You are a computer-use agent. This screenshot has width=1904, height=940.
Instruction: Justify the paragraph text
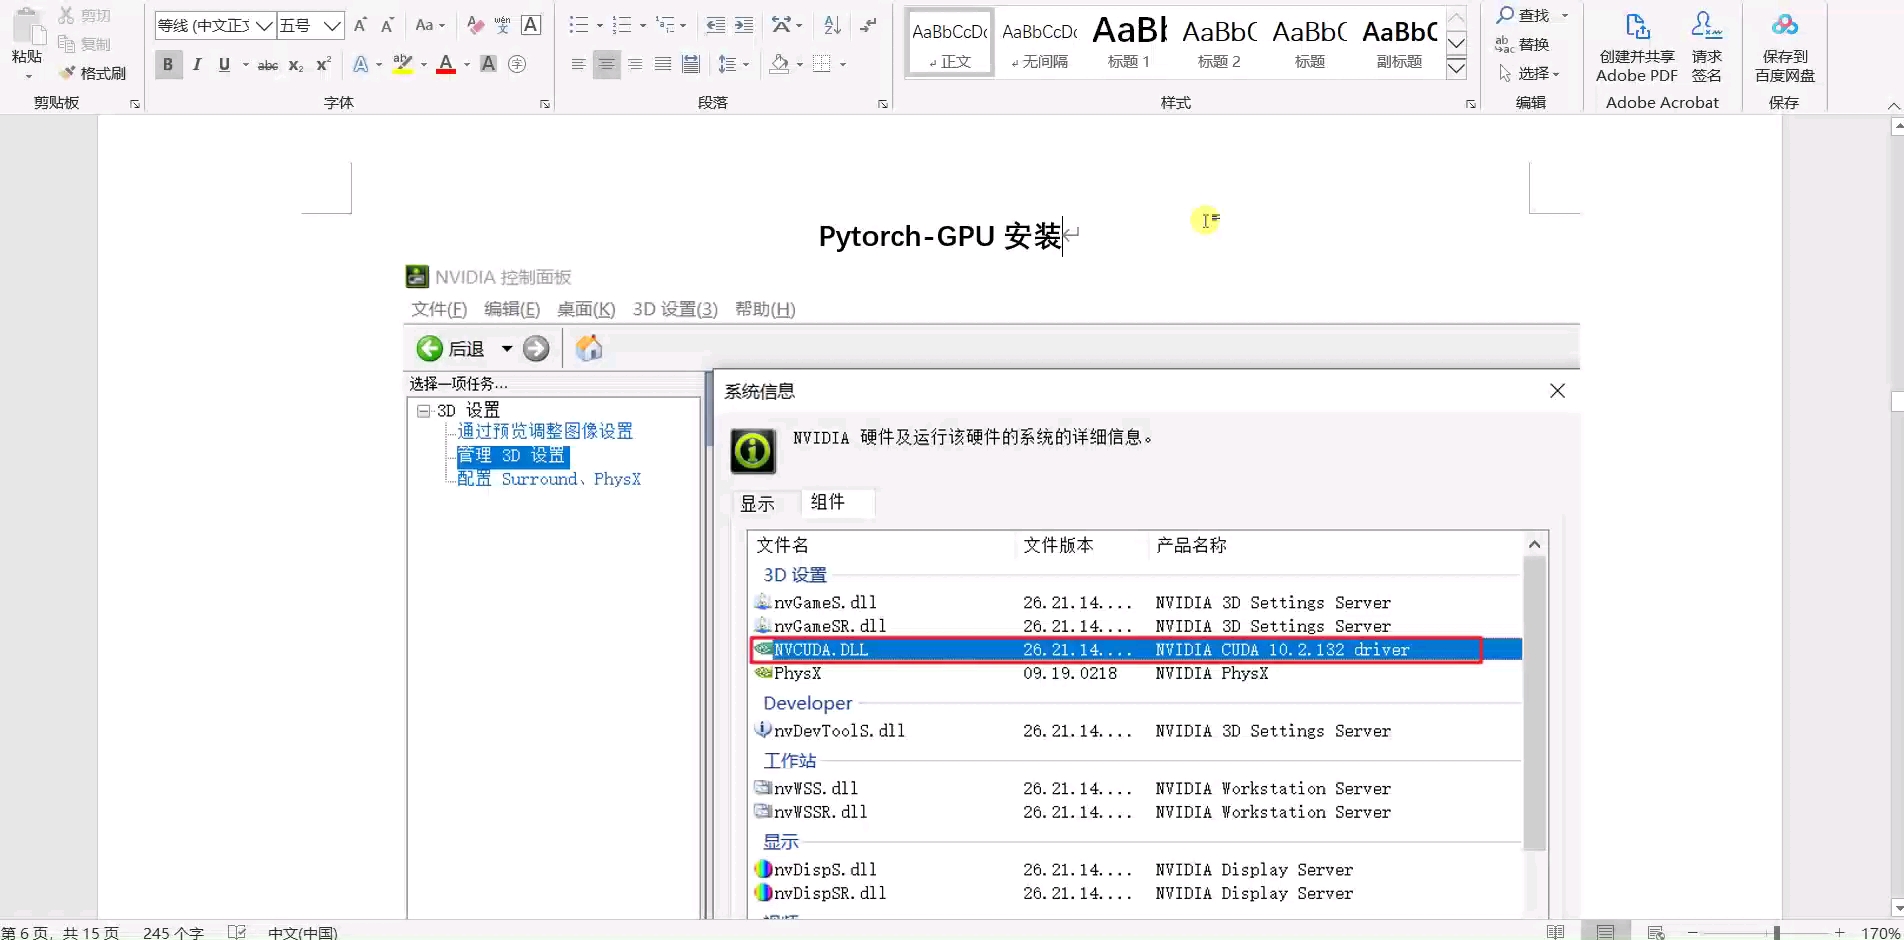click(663, 65)
